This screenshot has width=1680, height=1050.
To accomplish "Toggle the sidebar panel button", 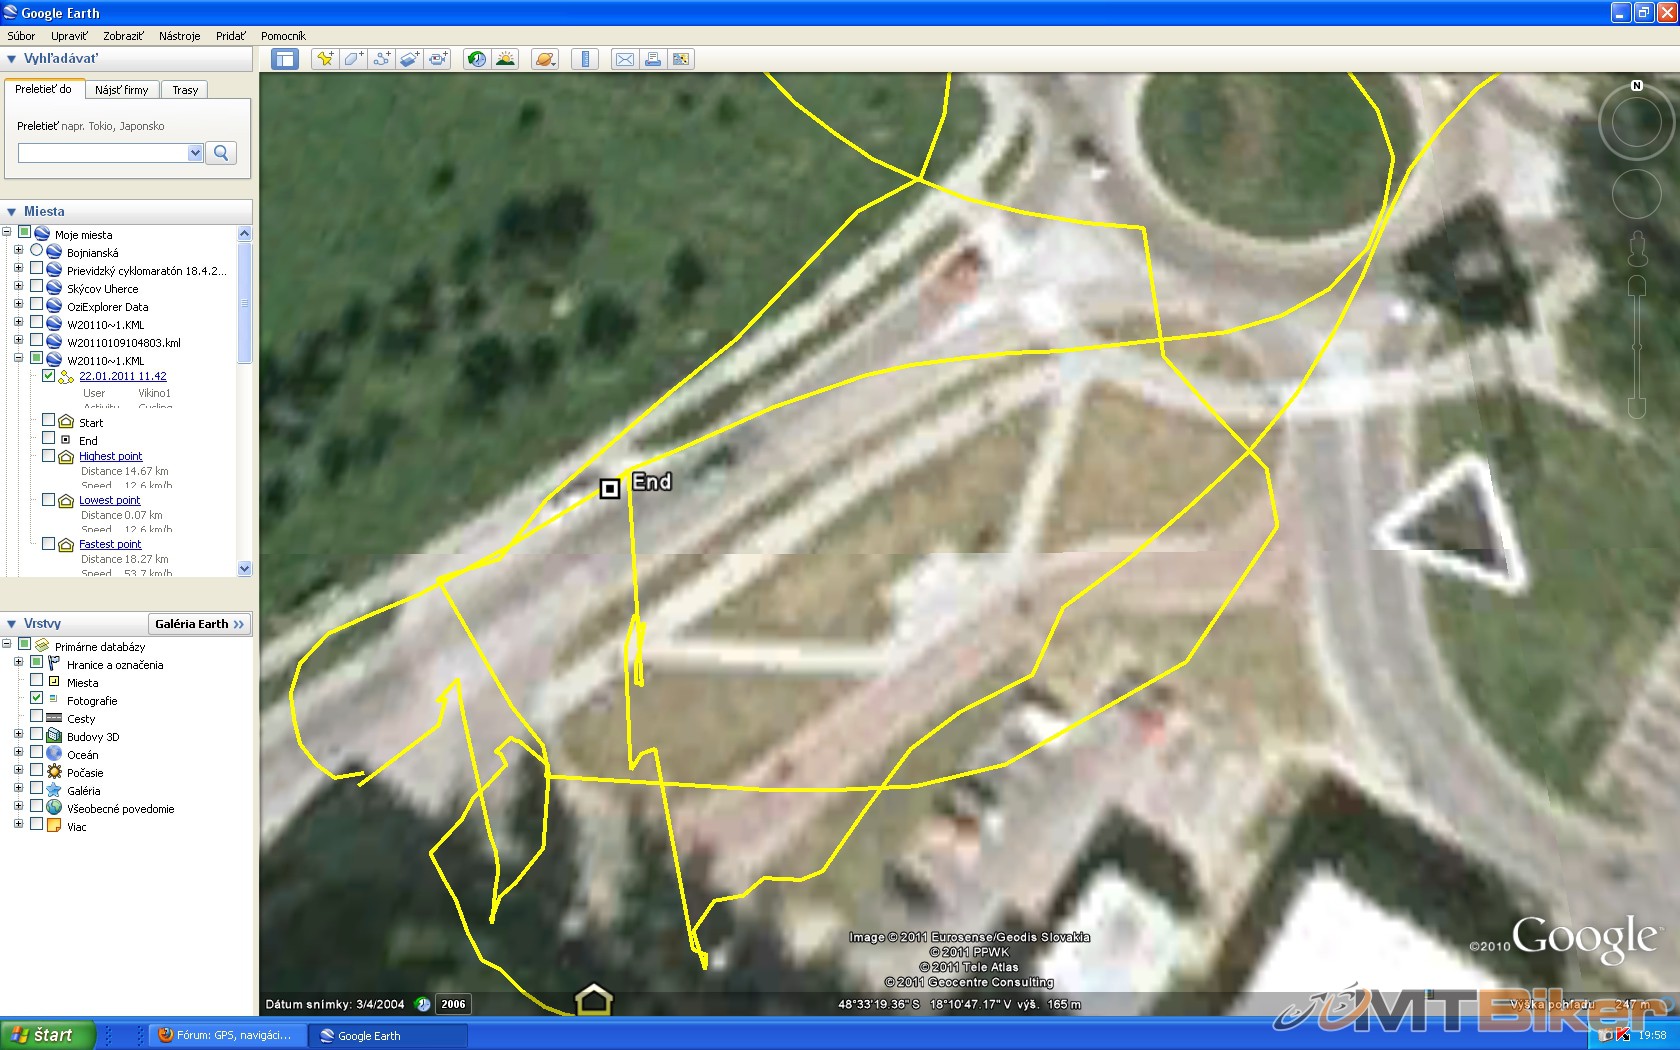I will tap(285, 59).
